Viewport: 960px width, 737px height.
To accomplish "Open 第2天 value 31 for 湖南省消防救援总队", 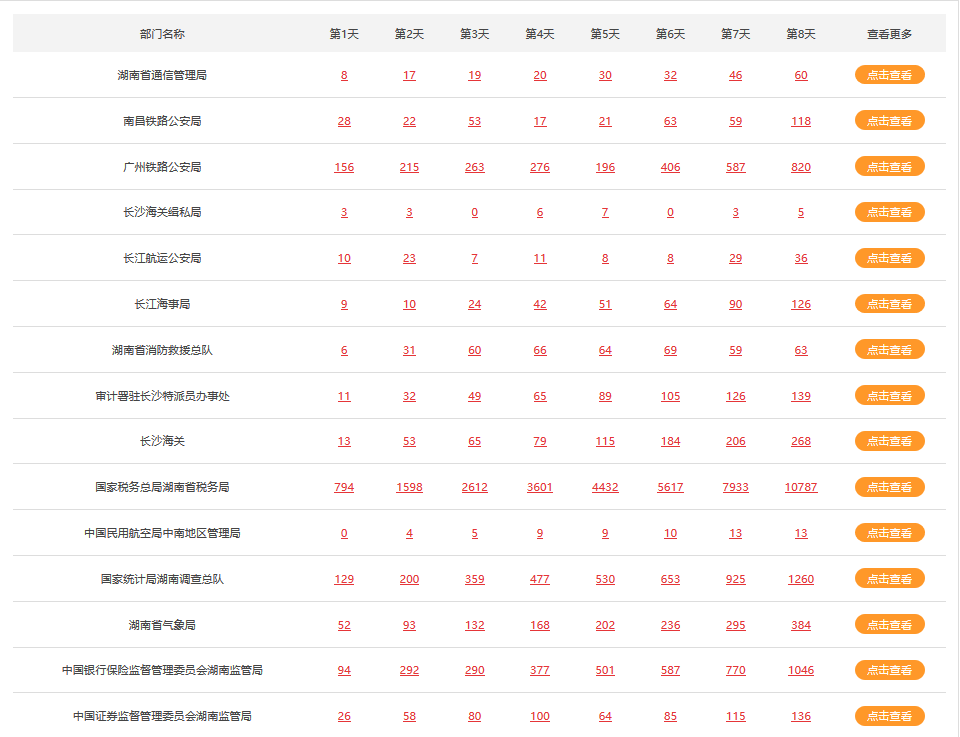I will [409, 350].
